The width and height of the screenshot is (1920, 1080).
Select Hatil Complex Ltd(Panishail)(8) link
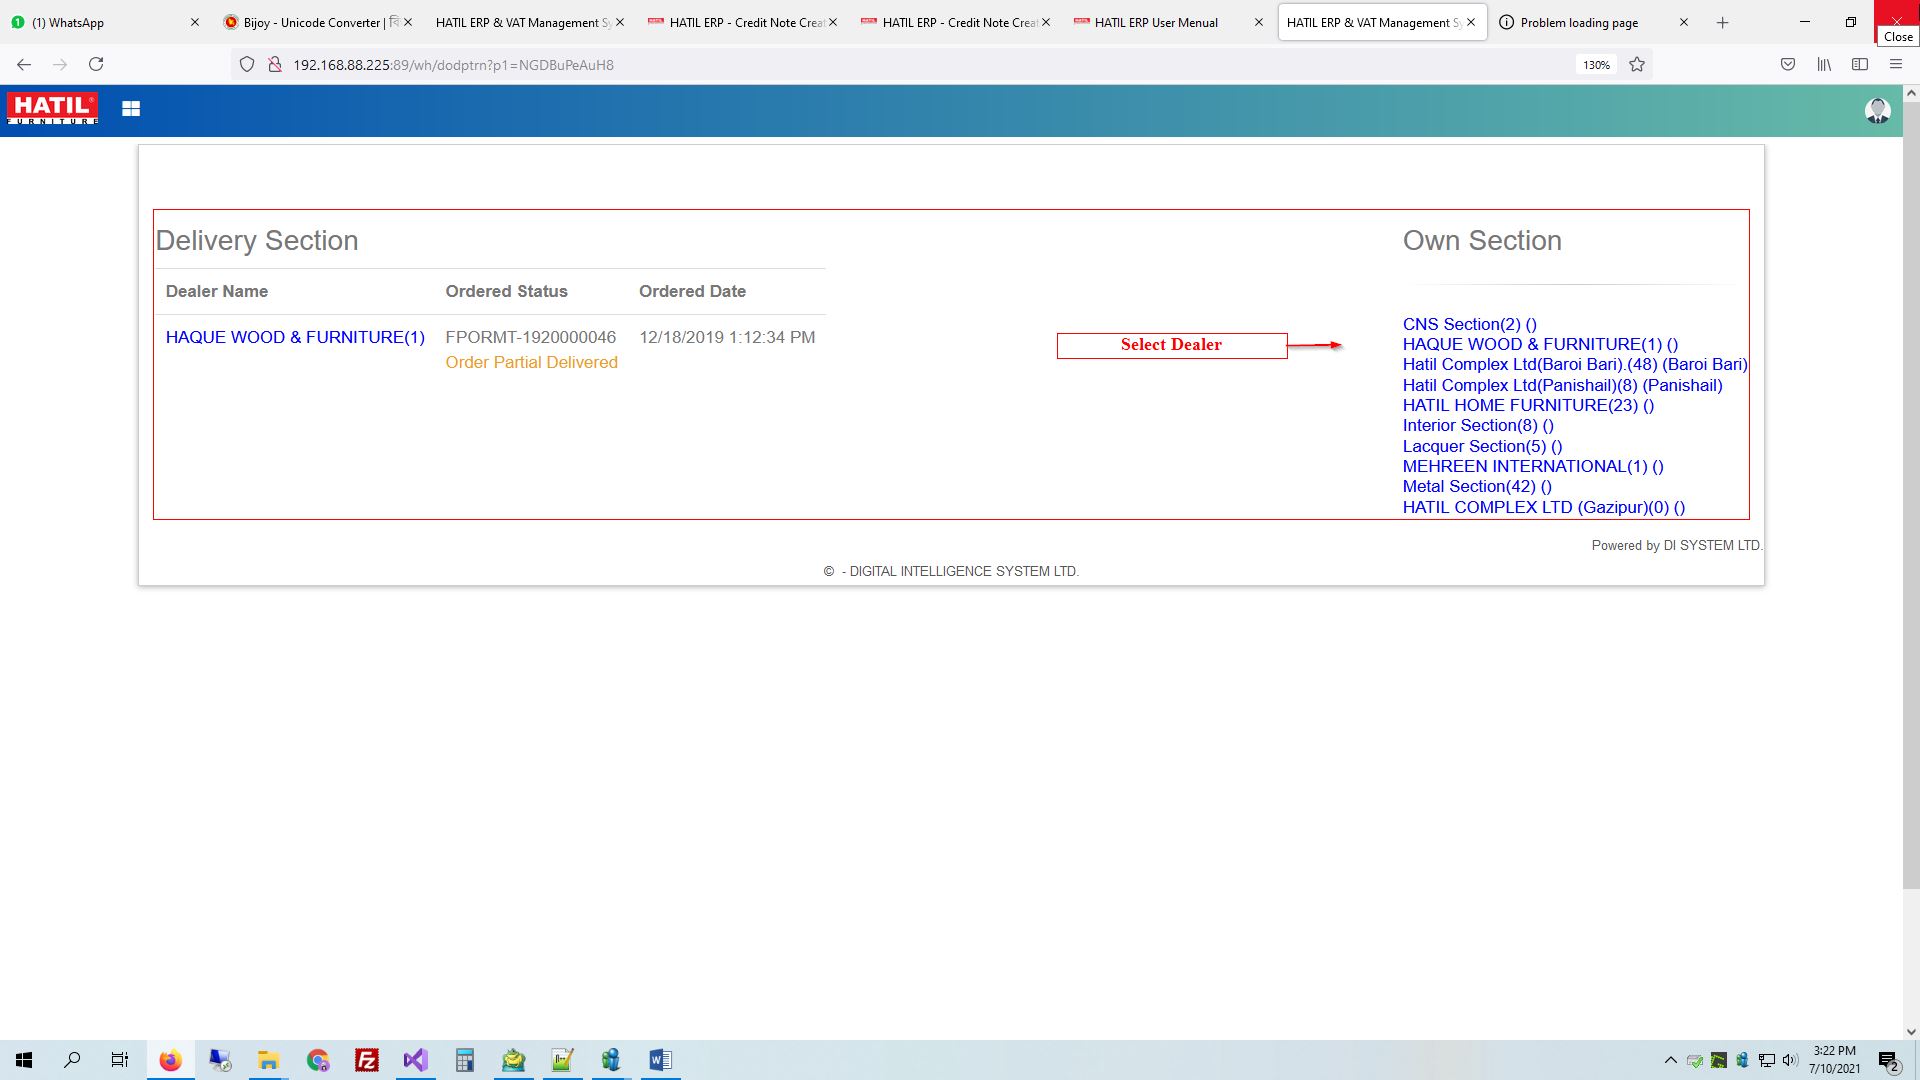[1562, 385]
